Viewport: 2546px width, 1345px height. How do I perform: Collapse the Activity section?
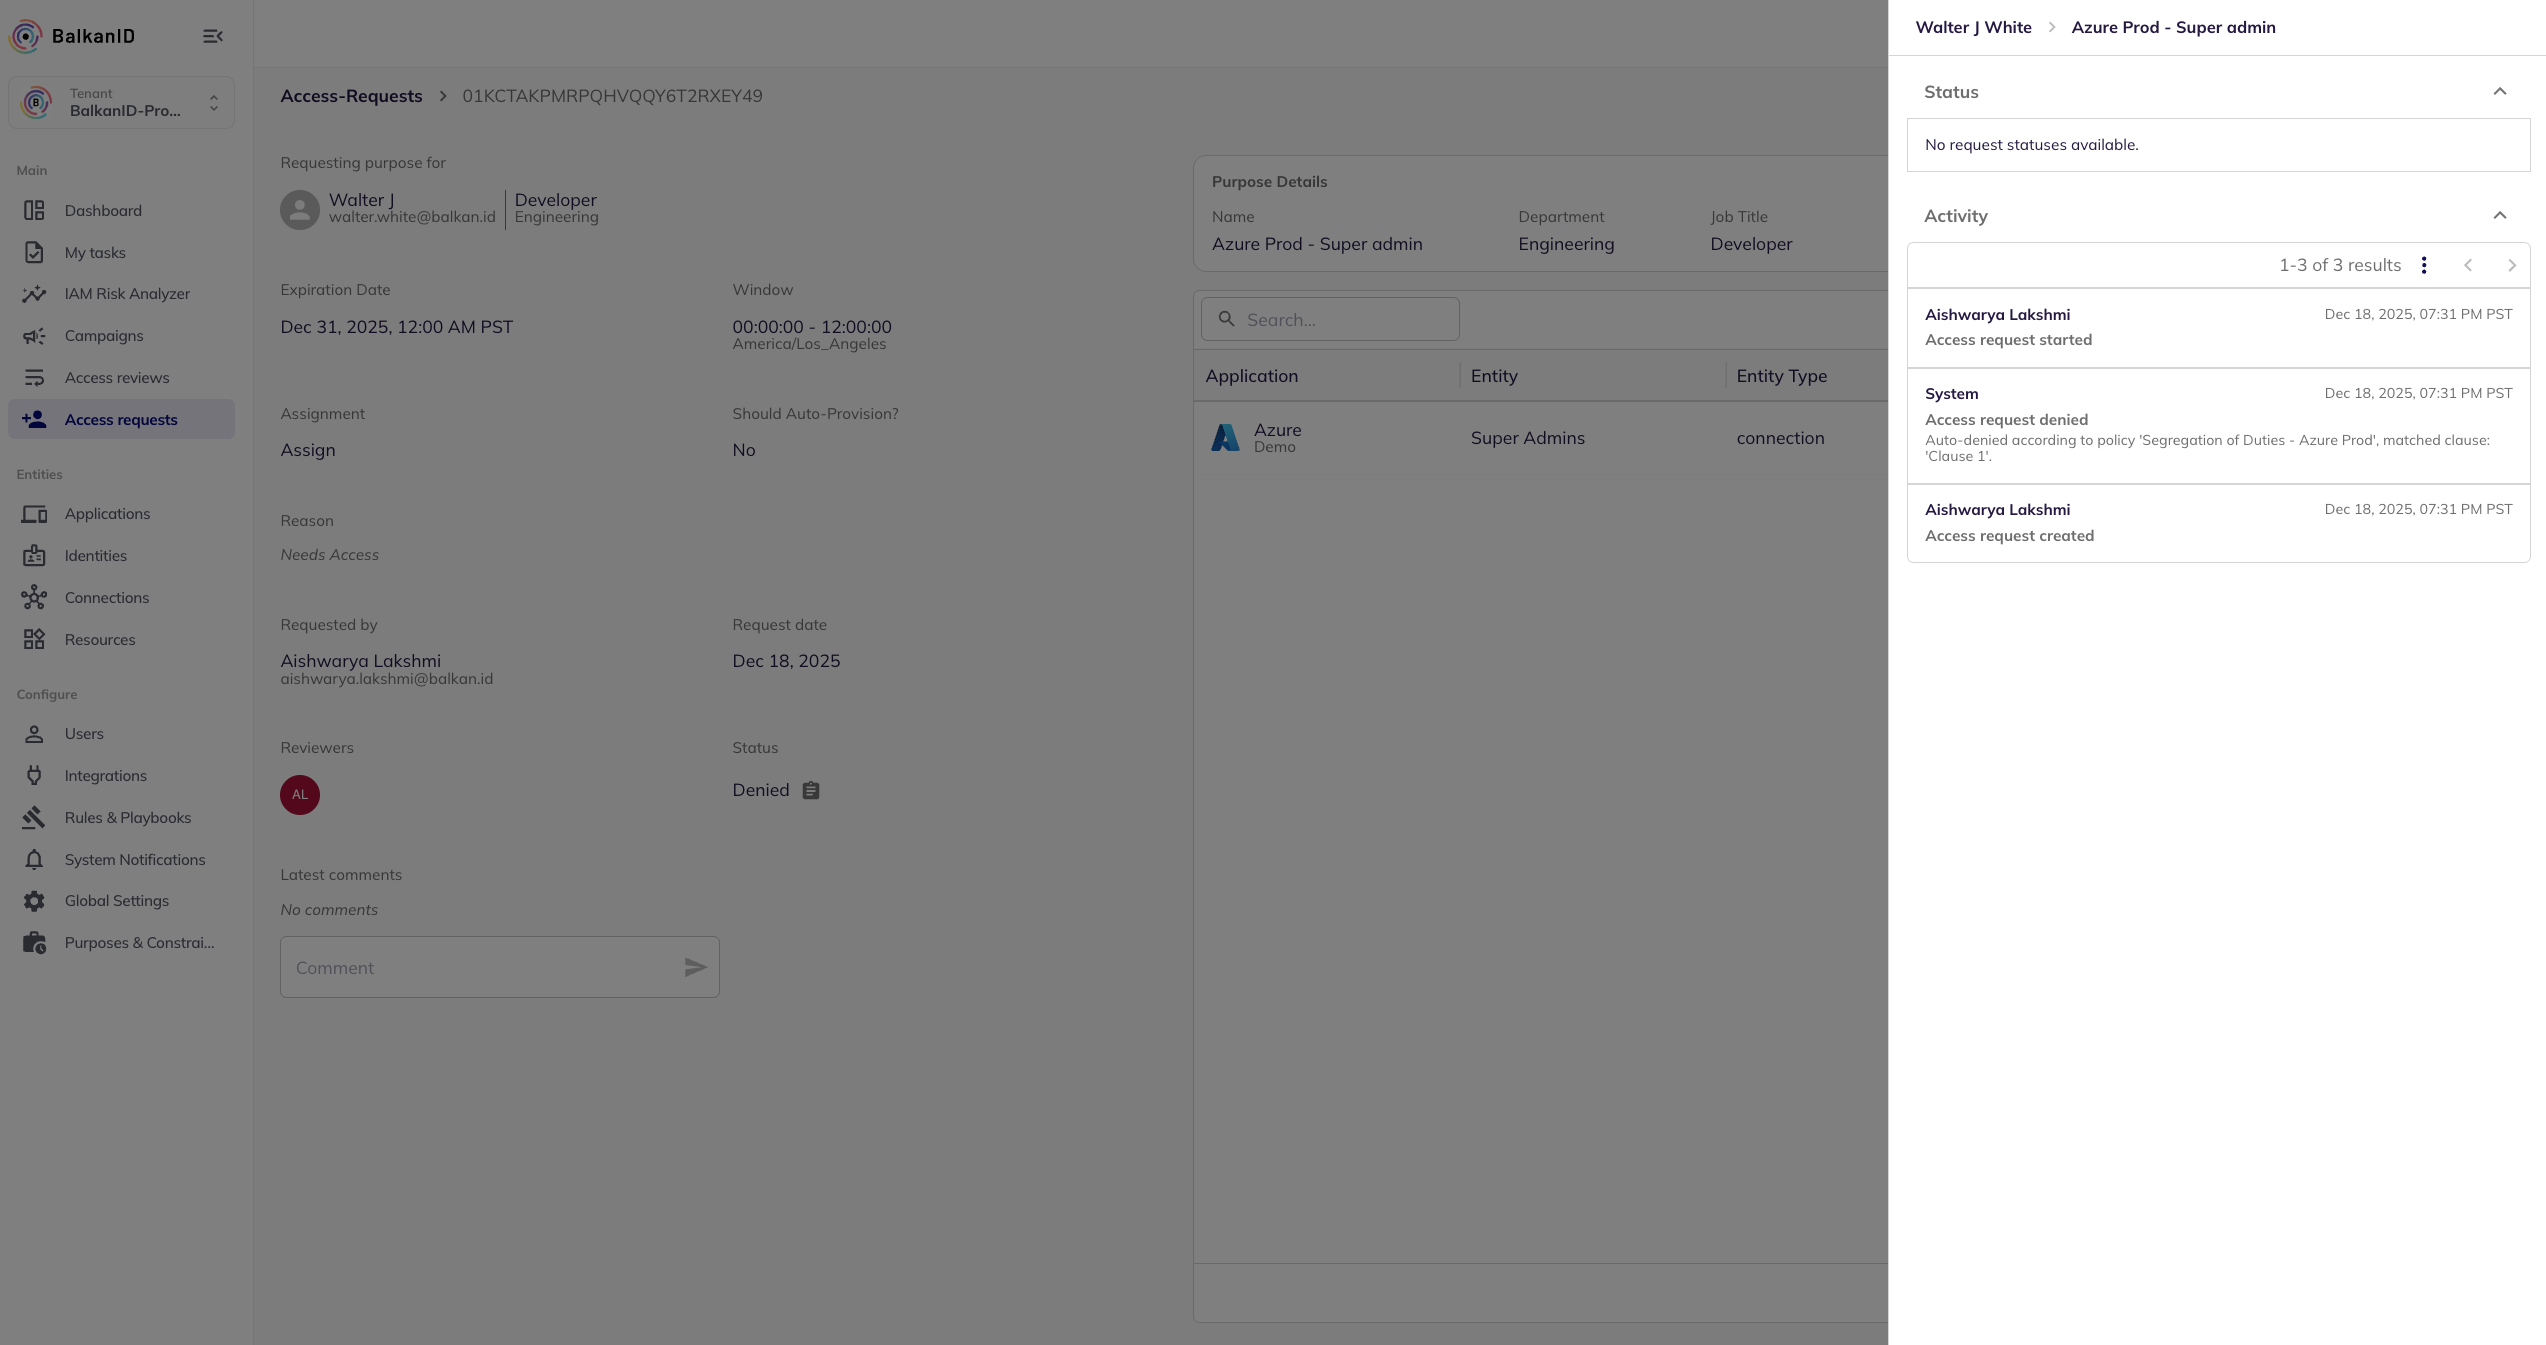(2499, 216)
